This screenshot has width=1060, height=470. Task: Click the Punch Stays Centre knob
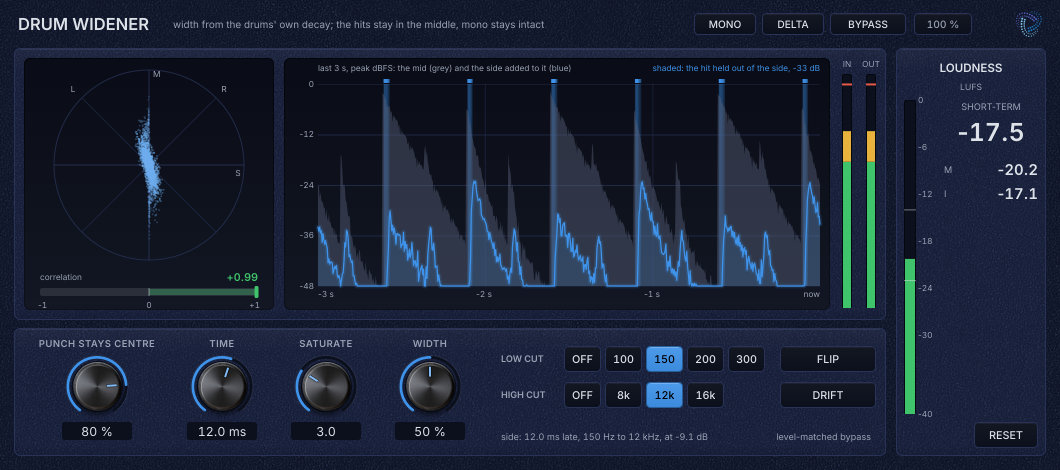(97, 386)
